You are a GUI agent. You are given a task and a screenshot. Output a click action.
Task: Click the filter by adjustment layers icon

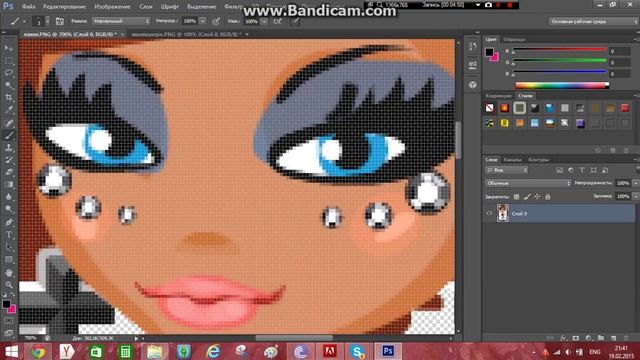click(x=571, y=170)
